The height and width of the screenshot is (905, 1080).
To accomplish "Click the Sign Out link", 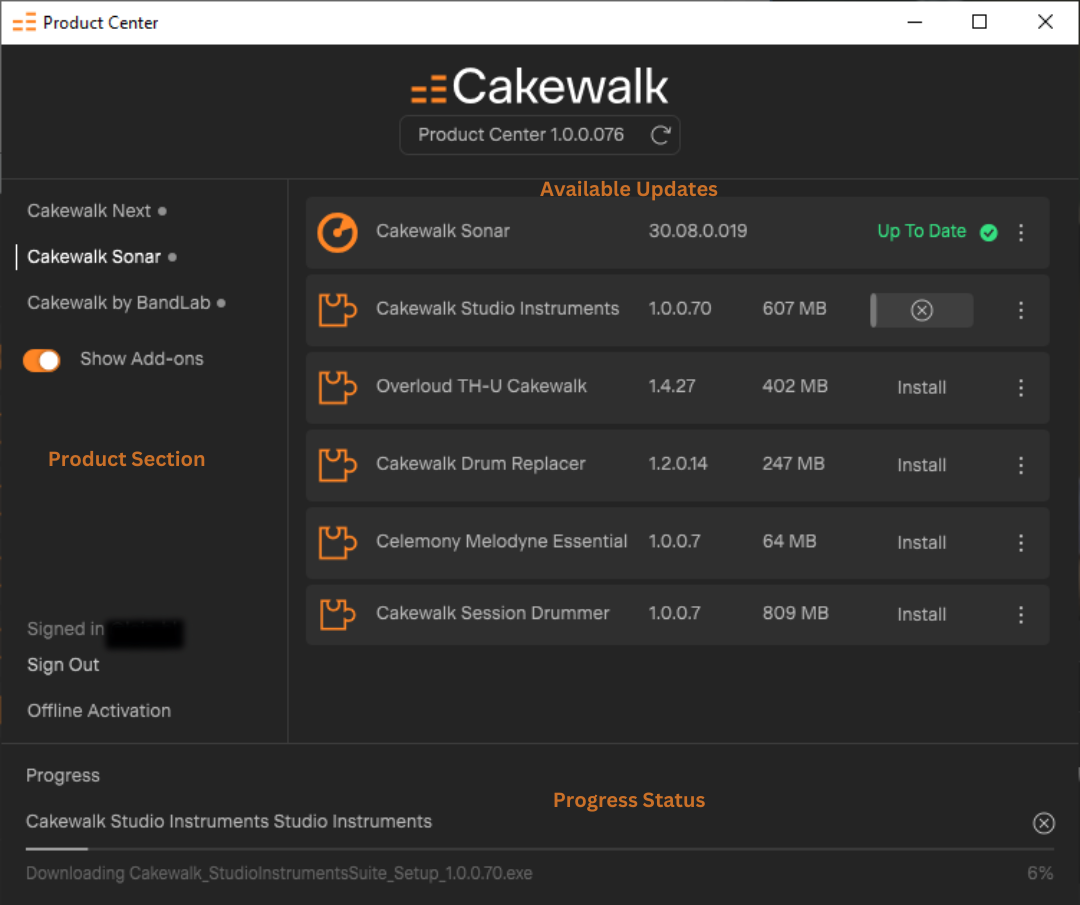I will click(x=63, y=665).
